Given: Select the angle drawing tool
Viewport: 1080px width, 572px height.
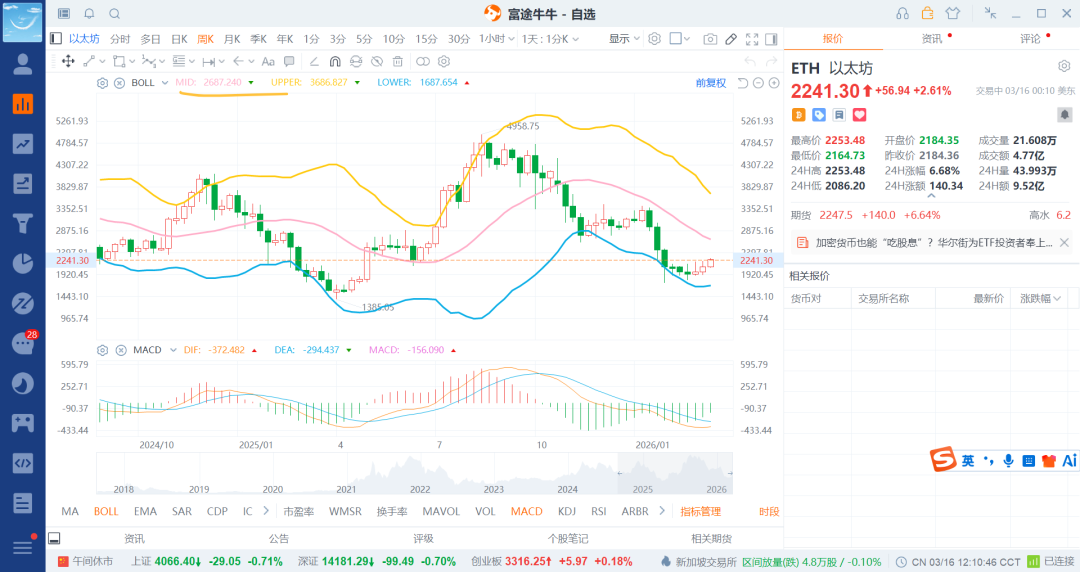Looking at the screenshot, I should [315, 61].
